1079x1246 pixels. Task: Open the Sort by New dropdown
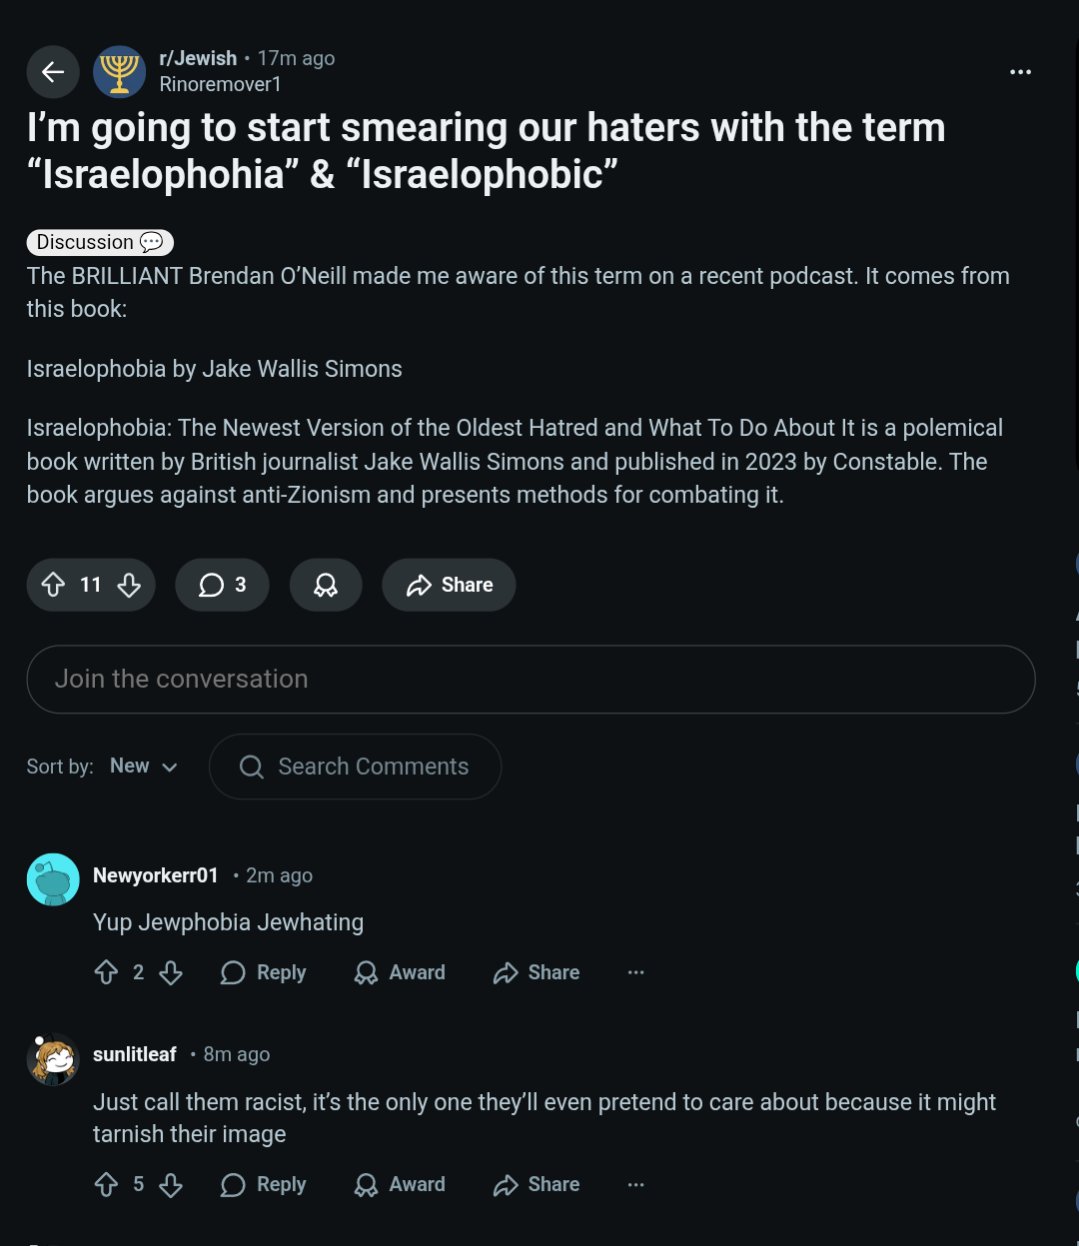coord(143,766)
